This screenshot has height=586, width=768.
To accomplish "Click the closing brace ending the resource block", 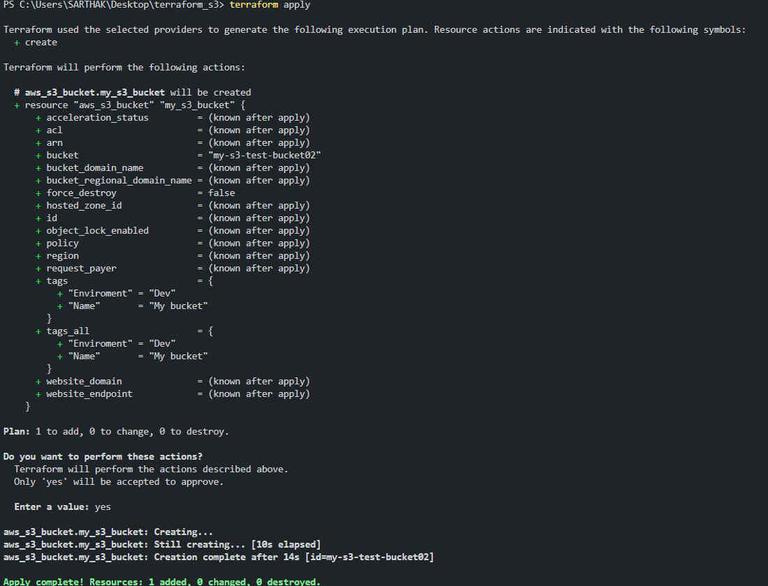I will pyautogui.click(x=27, y=407).
